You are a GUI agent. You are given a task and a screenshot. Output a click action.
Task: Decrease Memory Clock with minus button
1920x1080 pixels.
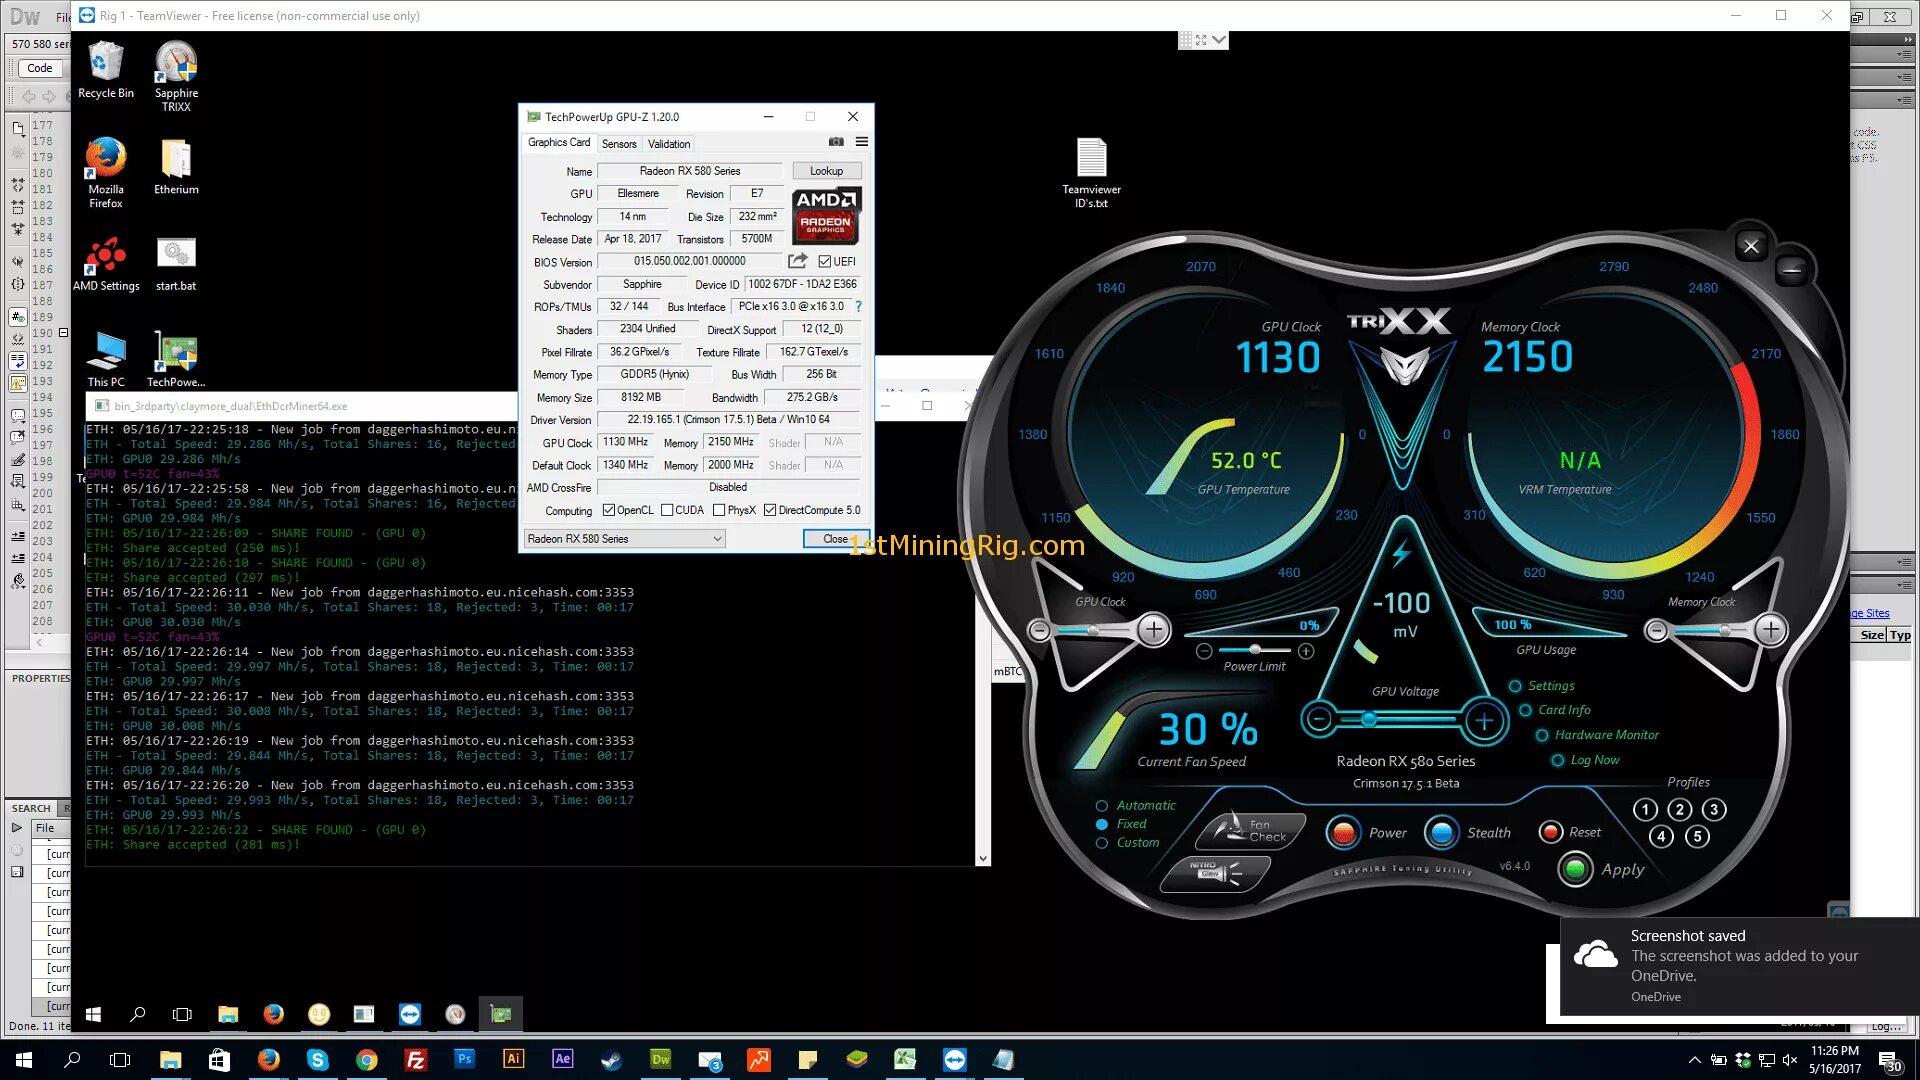click(1657, 630)
